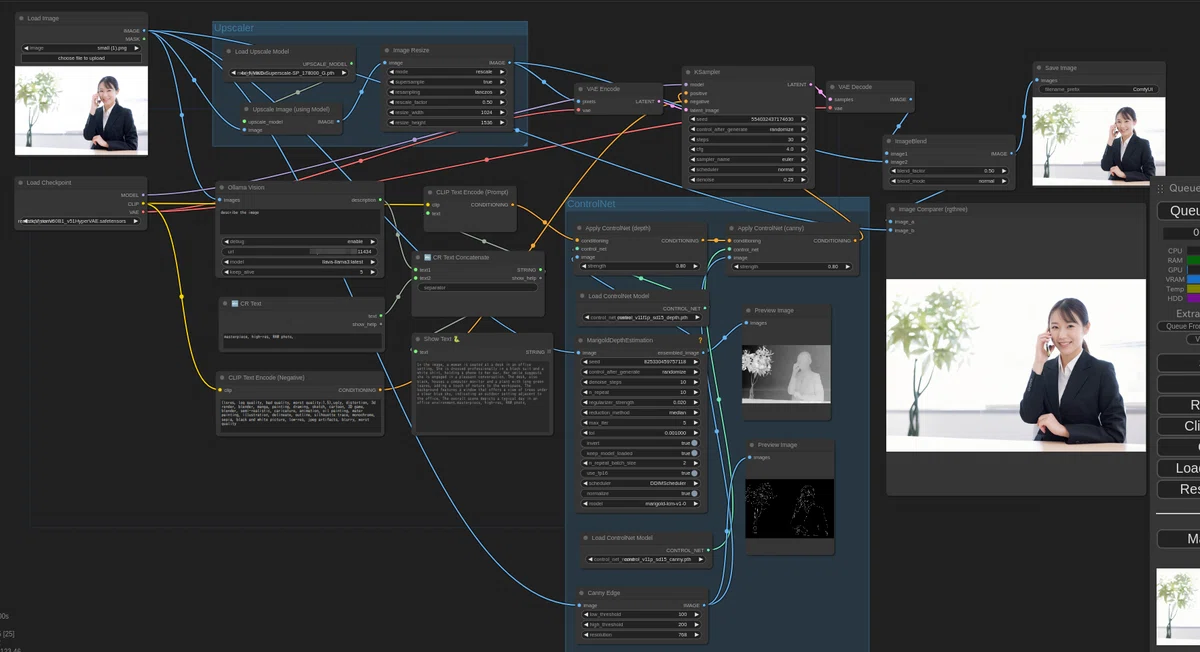This screenshot has height=652, width=1200.
Task: Collapse the Image Resize node
Action: click(x=388, y=49)
